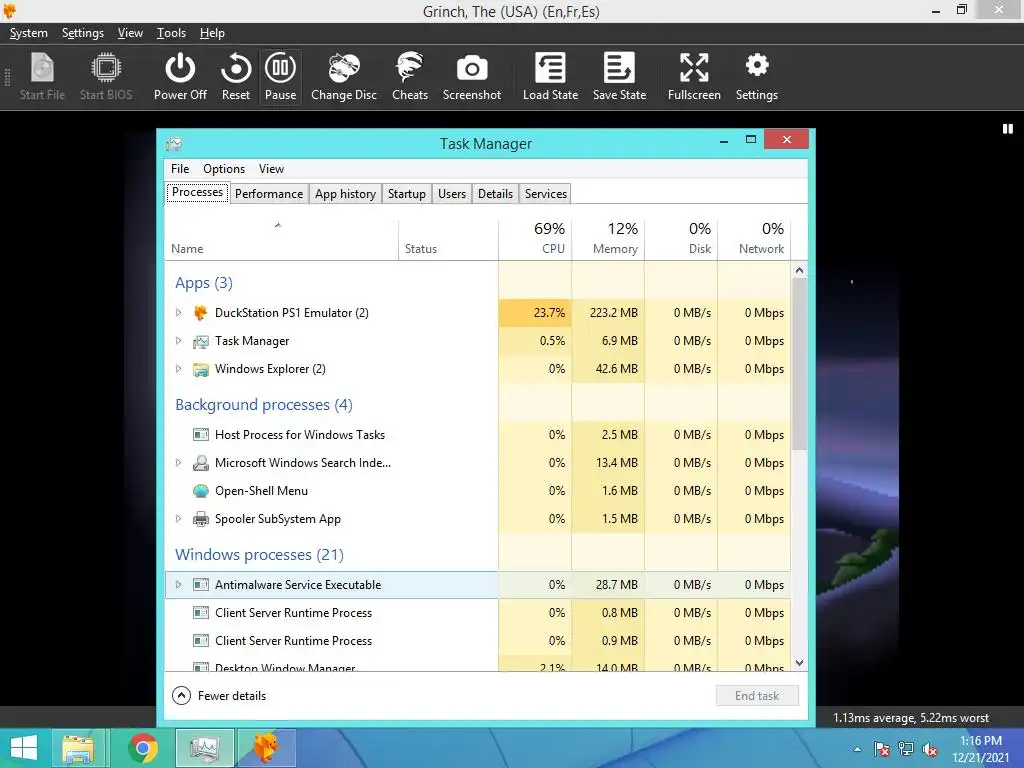Click the greyed Start File icon
Viewport: 1024px width, 768px height.
click(42, 77)
